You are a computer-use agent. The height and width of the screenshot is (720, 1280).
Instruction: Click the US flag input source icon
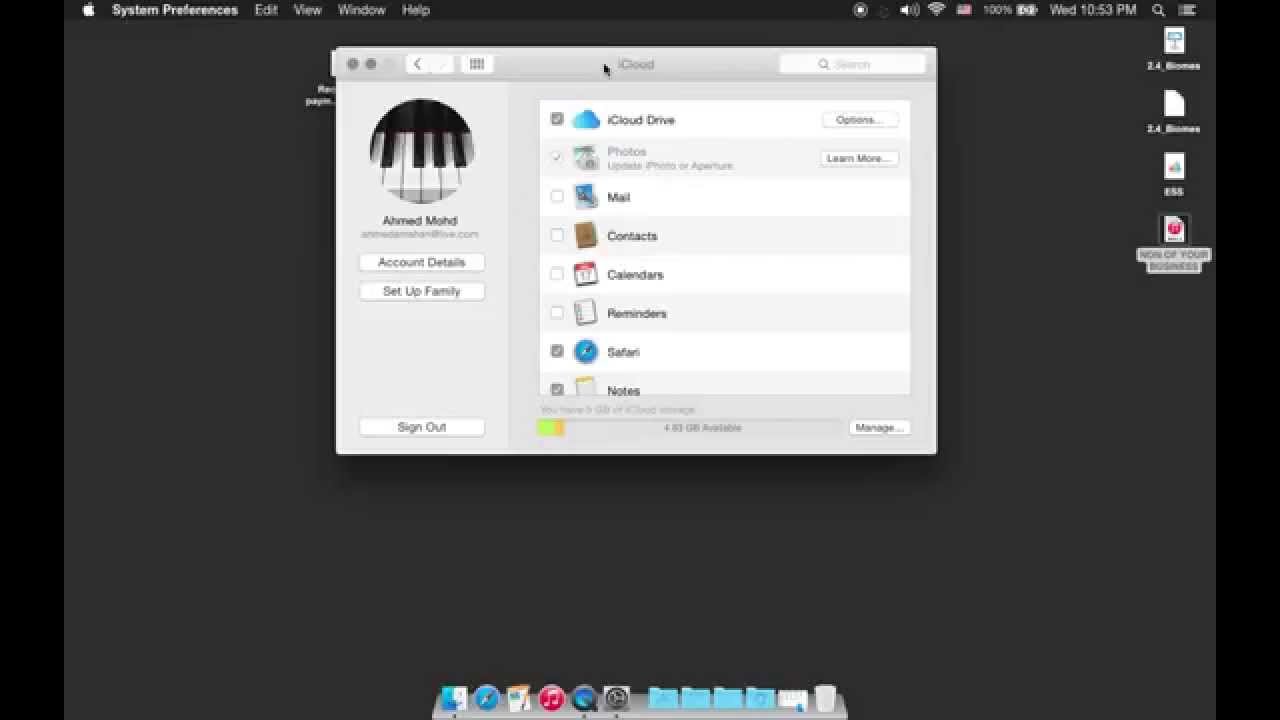click(x=965, y=10)
